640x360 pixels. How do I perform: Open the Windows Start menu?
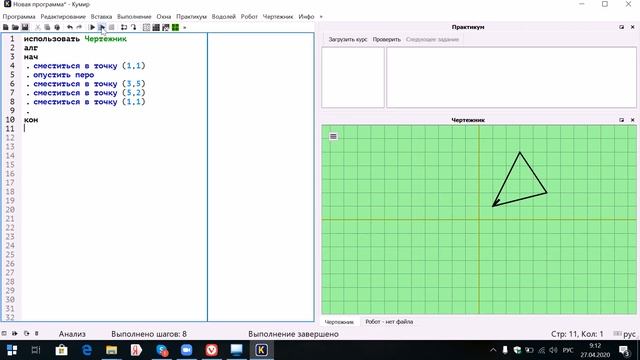pos(11,350)
